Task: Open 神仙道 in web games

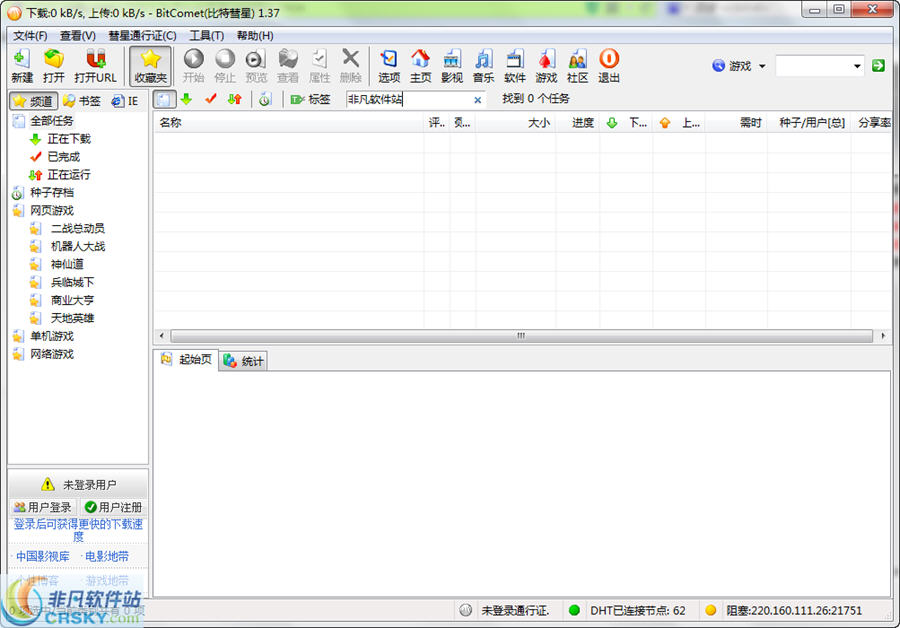Action: pos(67,264)
